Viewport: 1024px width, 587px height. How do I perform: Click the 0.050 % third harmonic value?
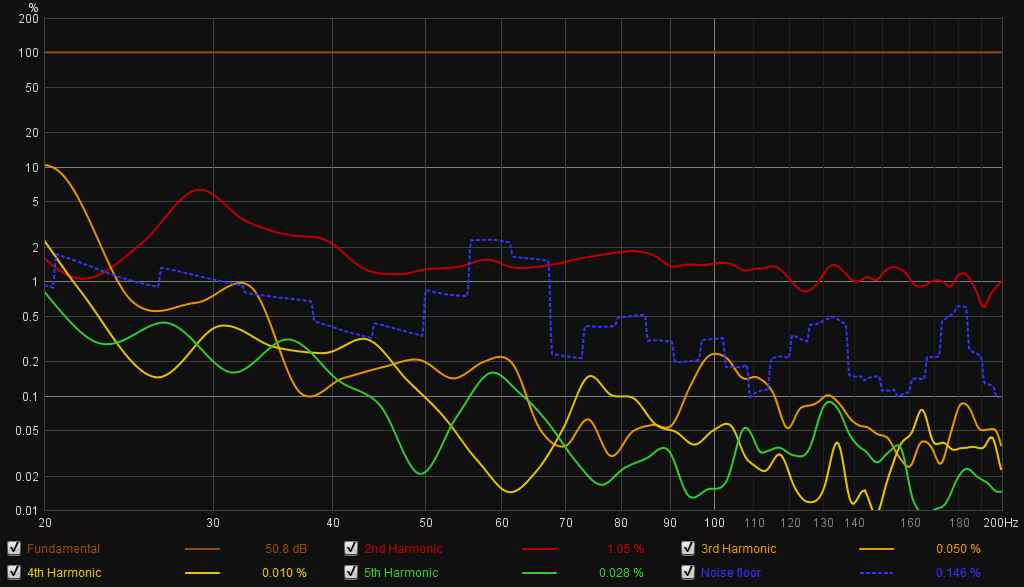pyautogui.click(x=958, y=549)
